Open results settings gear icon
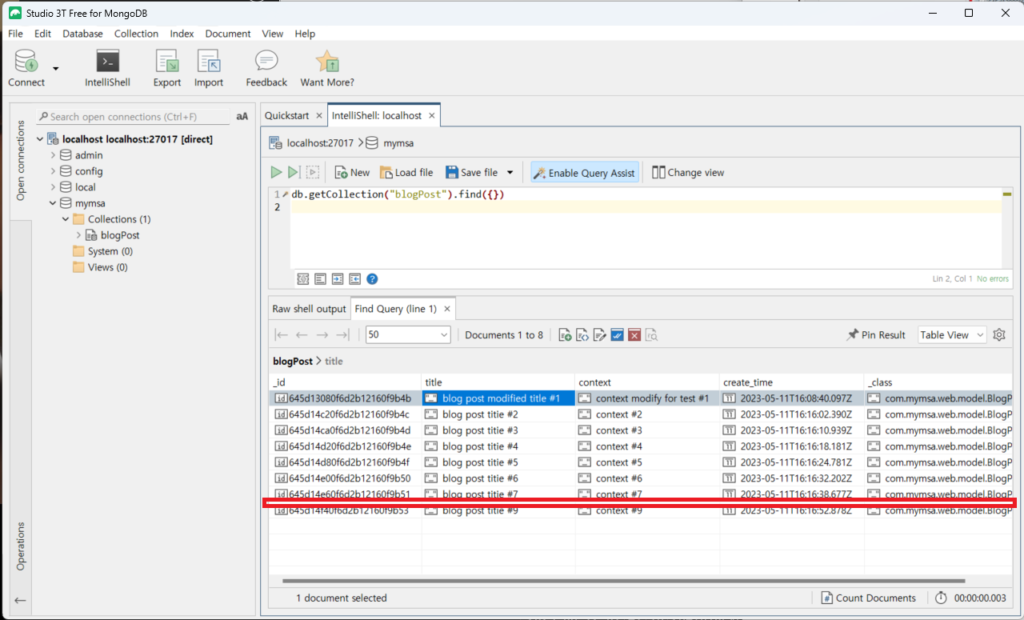Viewport: 1024px width, 620px height. (x=999, y=335)
